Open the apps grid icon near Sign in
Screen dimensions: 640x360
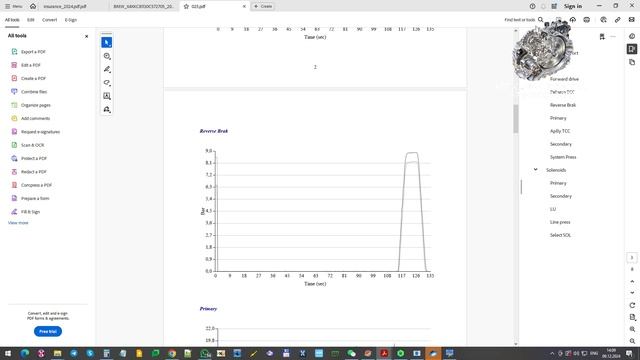point(554,6)
